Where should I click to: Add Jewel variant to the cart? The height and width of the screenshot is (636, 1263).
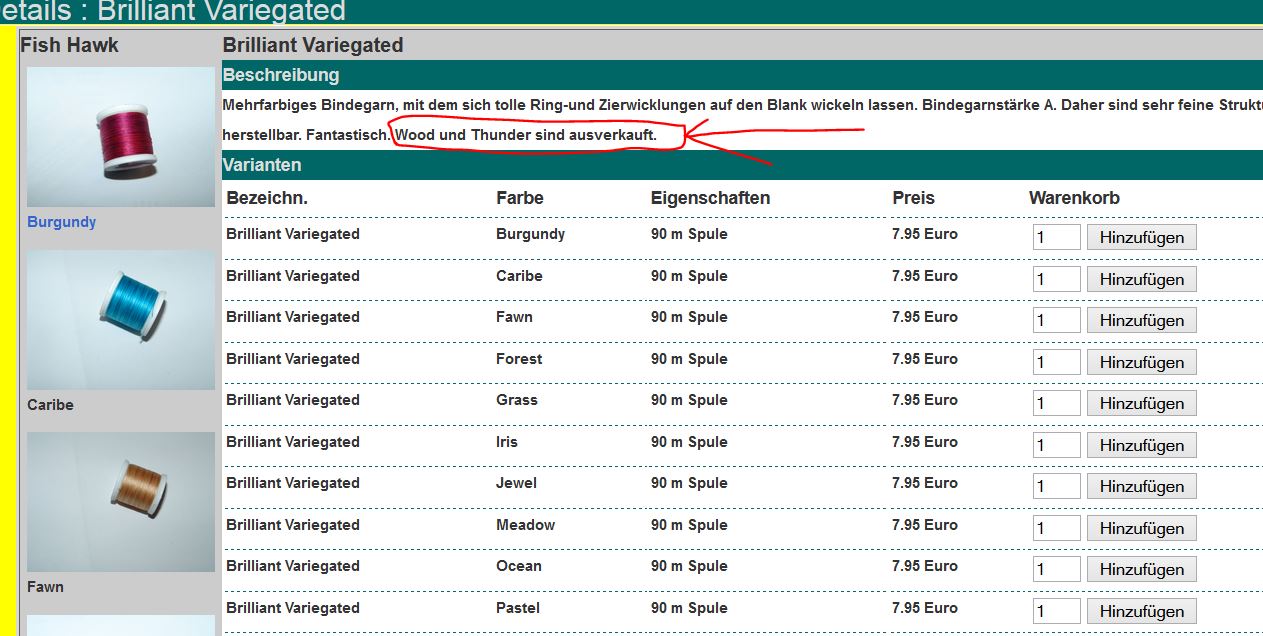click(1141, 487)
